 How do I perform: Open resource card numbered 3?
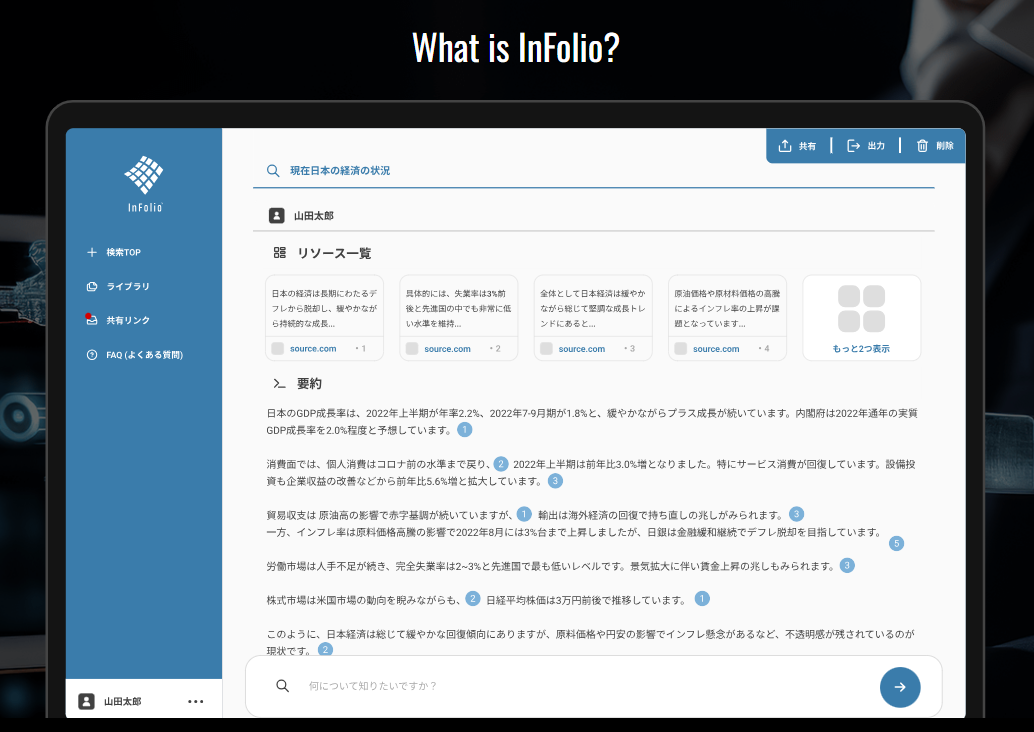593,318
